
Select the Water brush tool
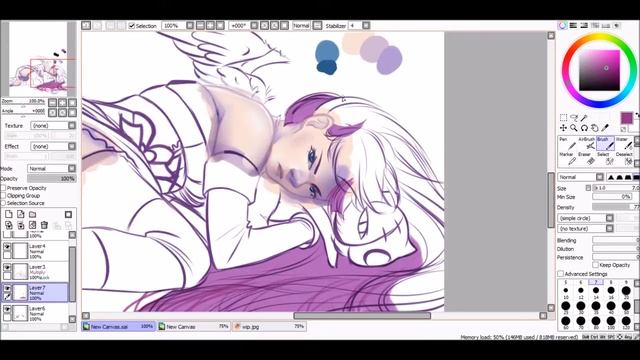point(624,144)
